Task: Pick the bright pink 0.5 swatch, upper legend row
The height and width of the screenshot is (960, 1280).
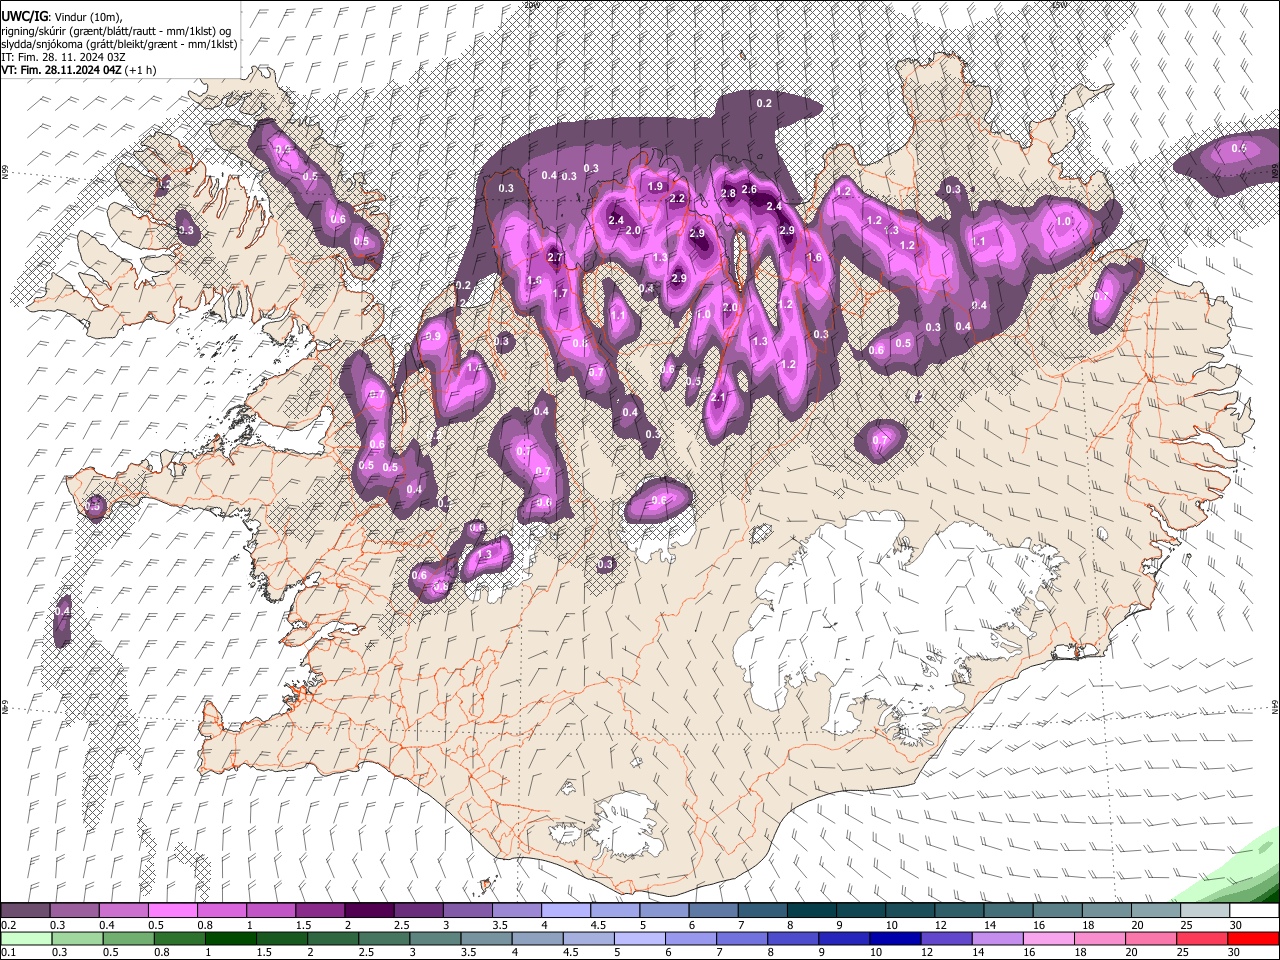Action: click(x=172, y=911)
